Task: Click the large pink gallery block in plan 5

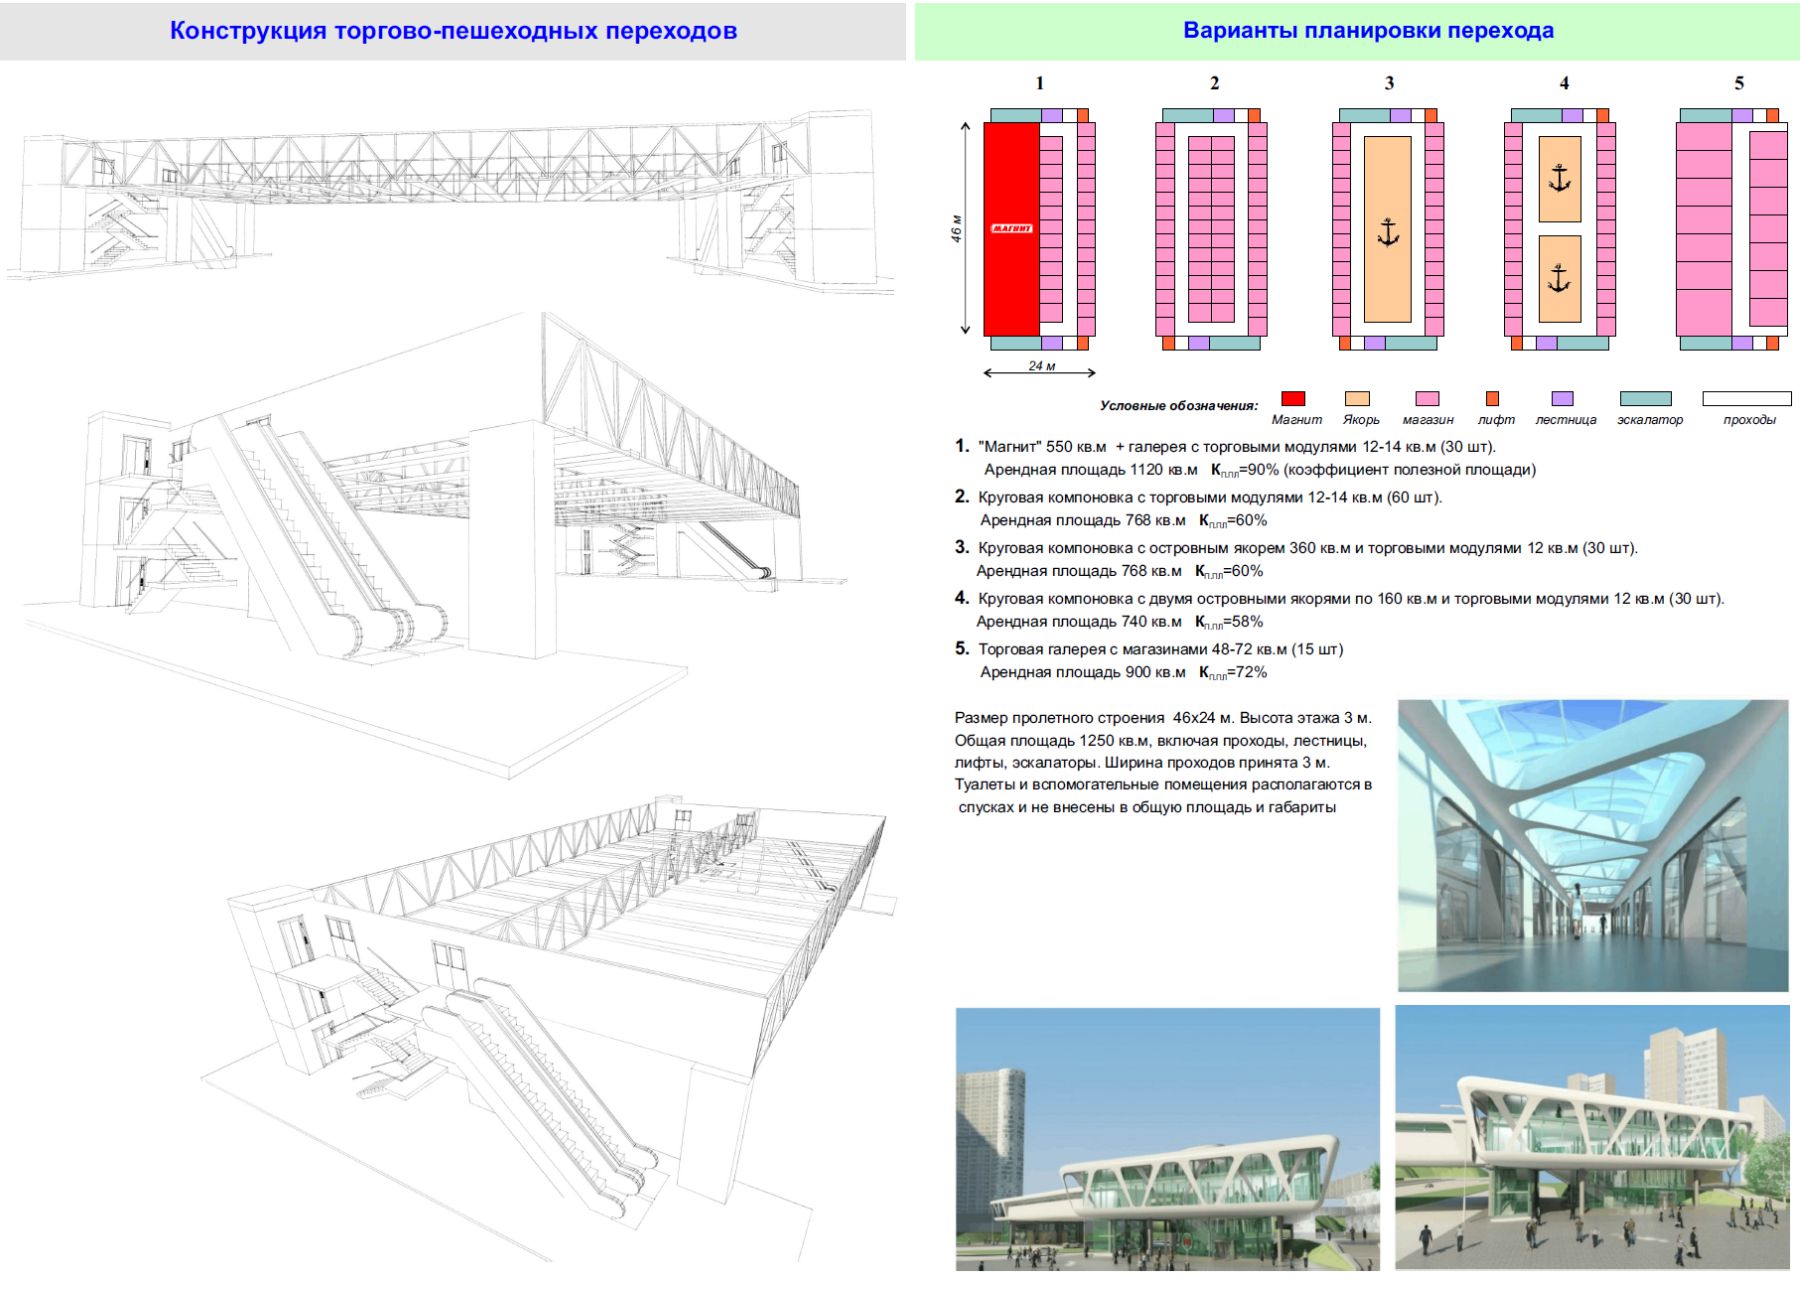Action: click(1704, 229)
